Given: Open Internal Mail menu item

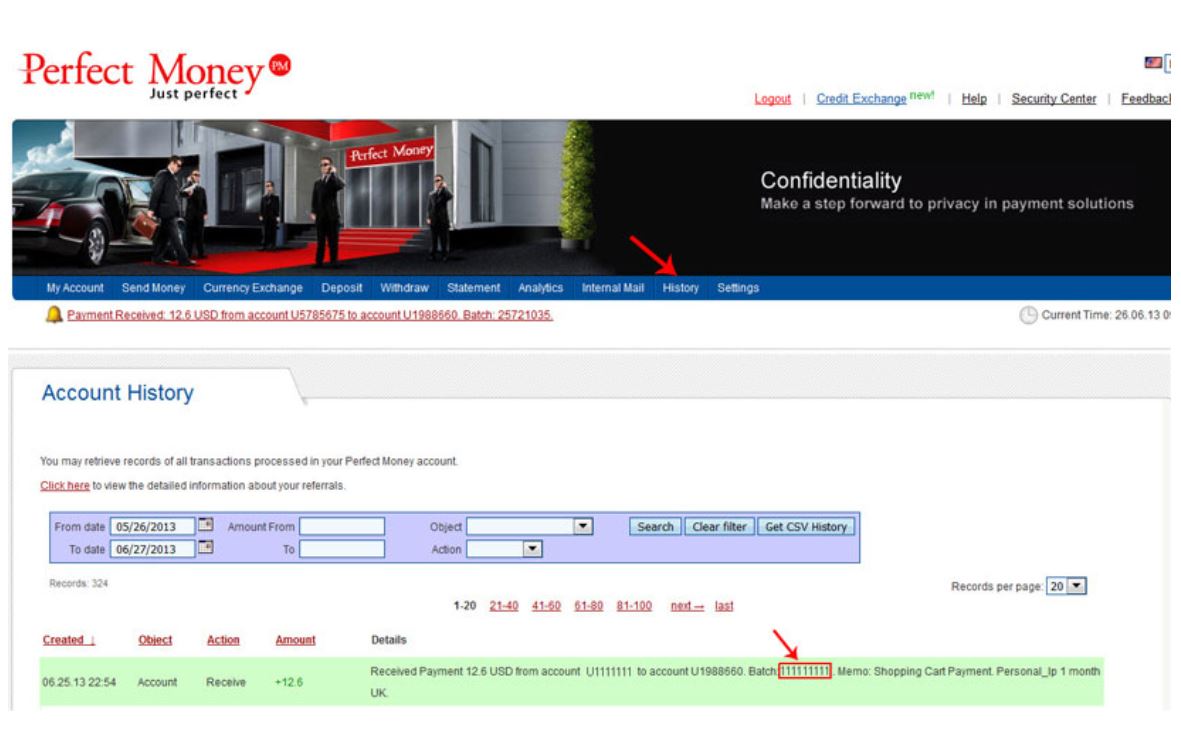Looking at the screenshot, I should (612, 288).
